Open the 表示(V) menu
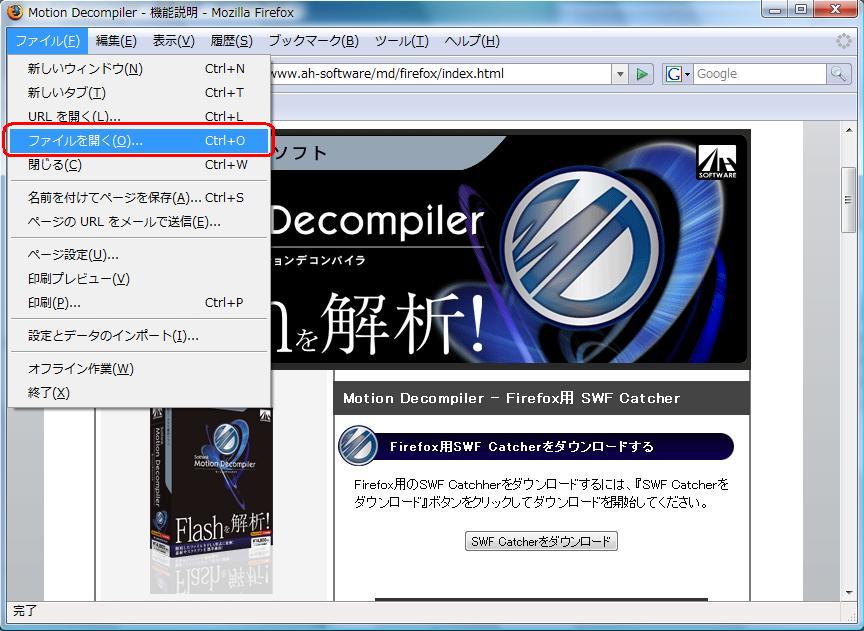 click(x=174, y=41)
